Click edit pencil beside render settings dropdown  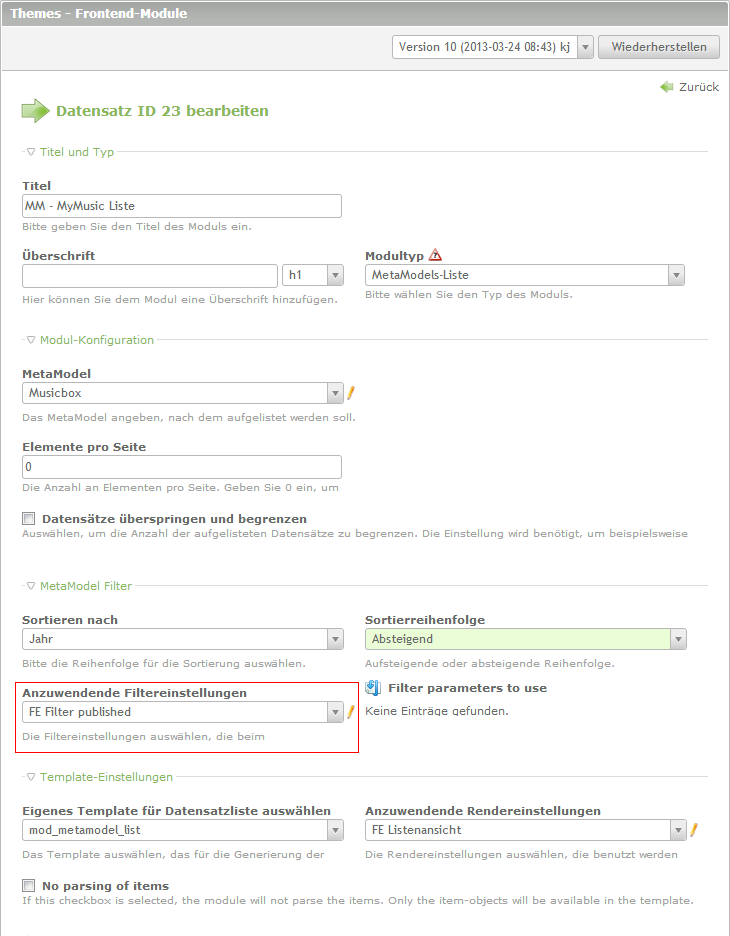[694, 829]
